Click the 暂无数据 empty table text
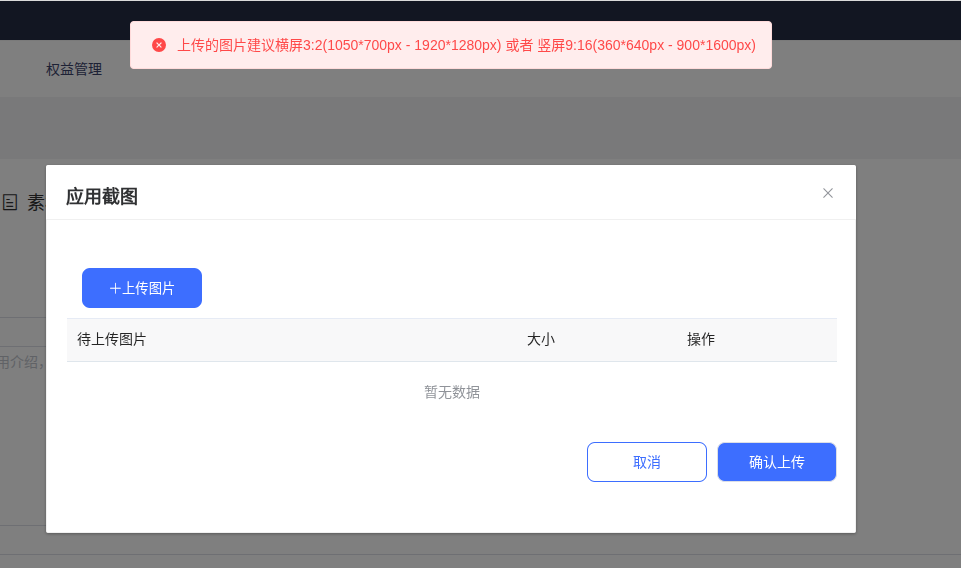 point(452,392)
